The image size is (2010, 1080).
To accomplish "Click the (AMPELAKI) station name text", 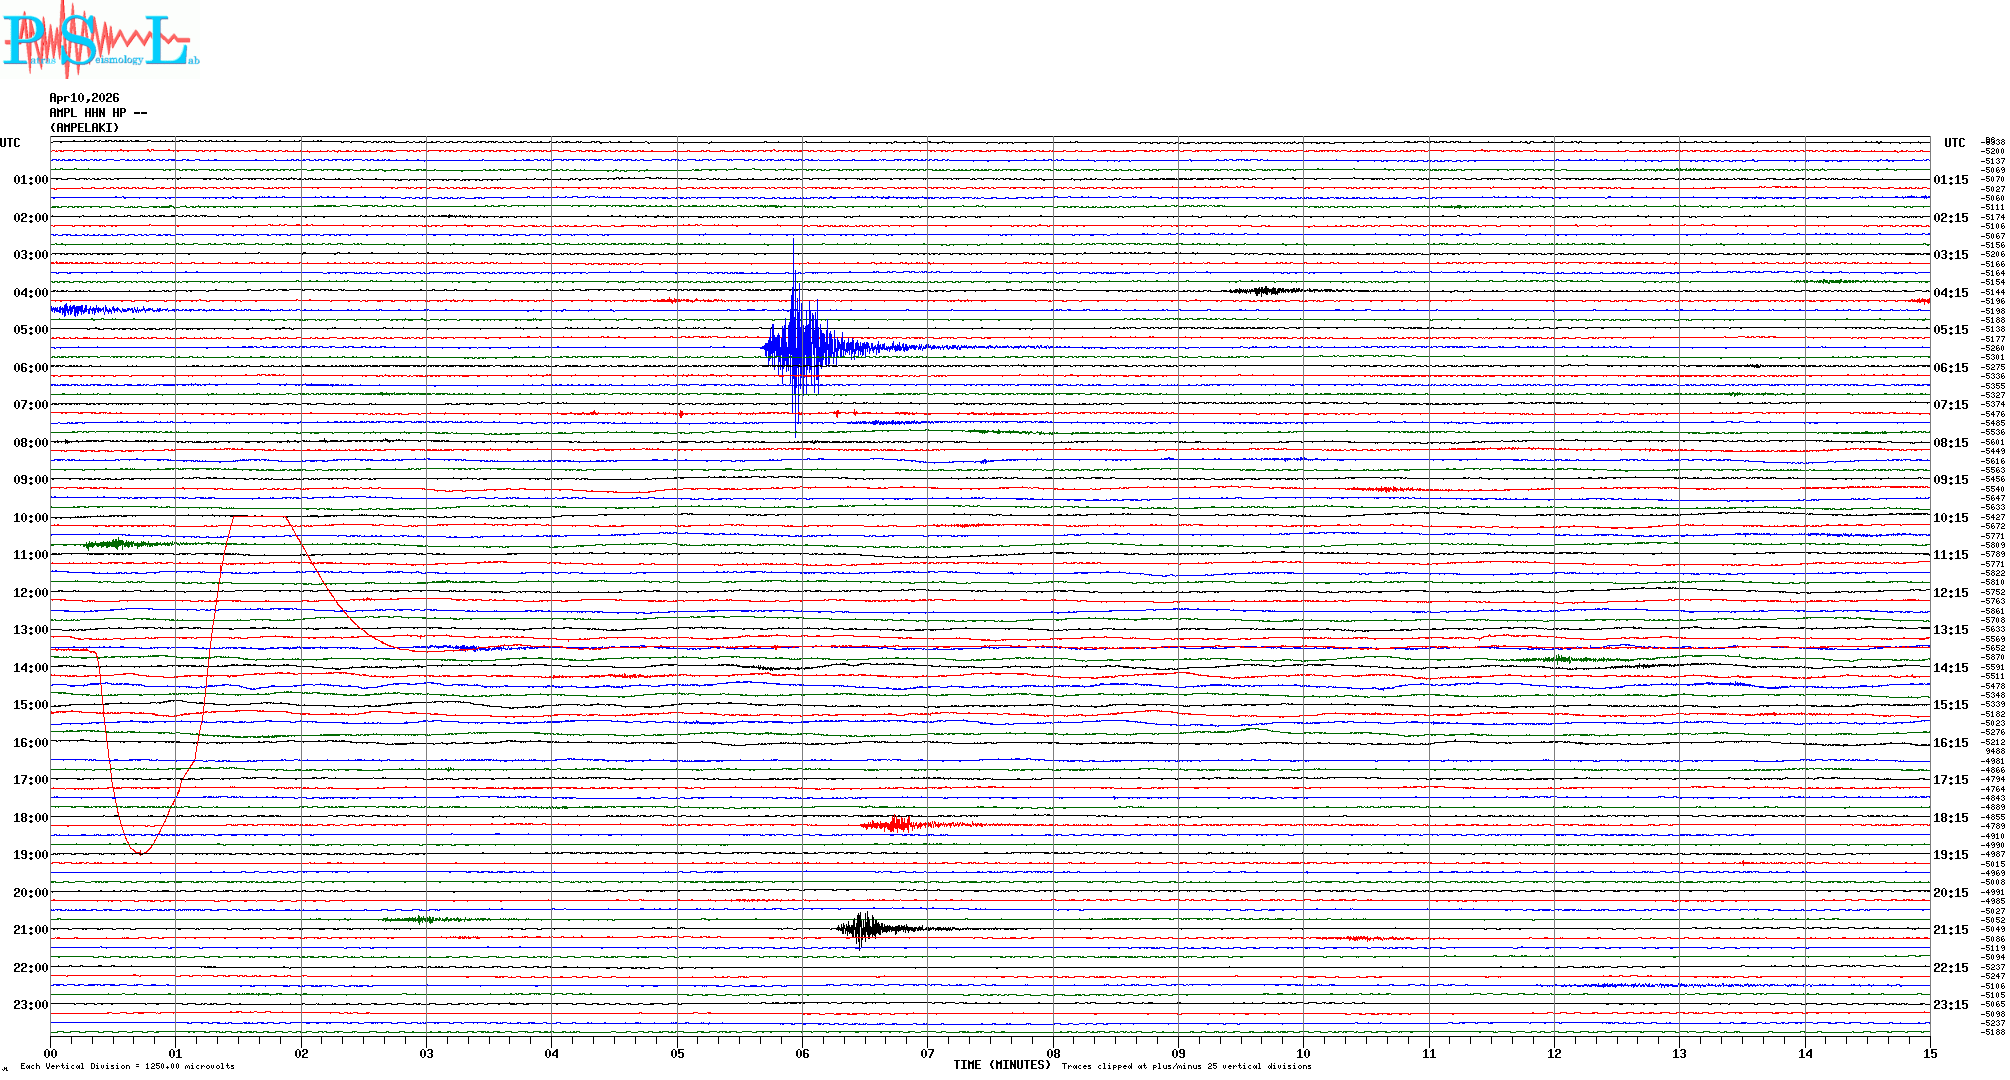I will click(x=84, y=128).
